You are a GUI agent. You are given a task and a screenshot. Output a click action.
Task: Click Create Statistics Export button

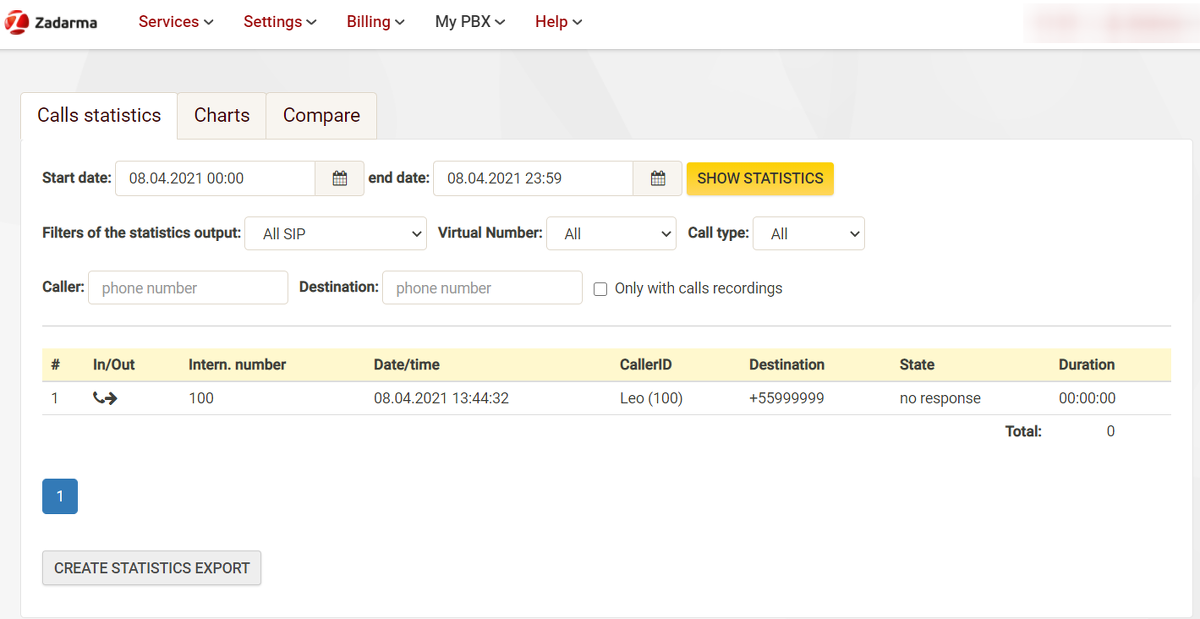coord(152,568)
